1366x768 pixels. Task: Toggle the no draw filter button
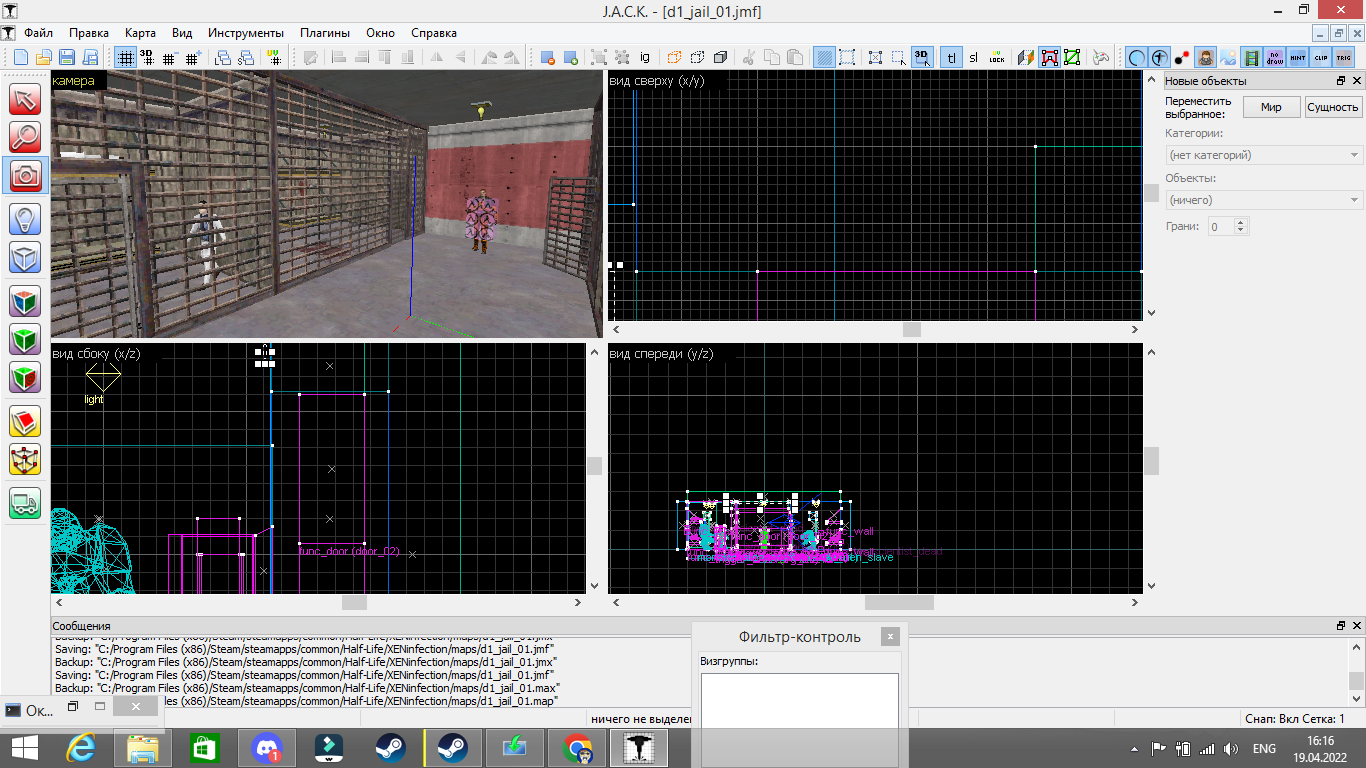(1275, 57)
